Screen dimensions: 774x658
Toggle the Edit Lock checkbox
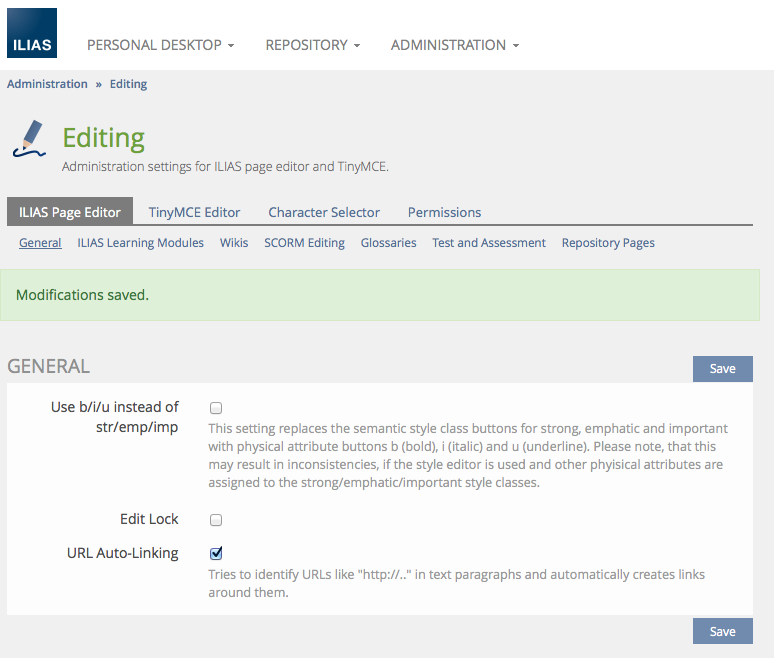pyautogui.click(x=216, y=520)
